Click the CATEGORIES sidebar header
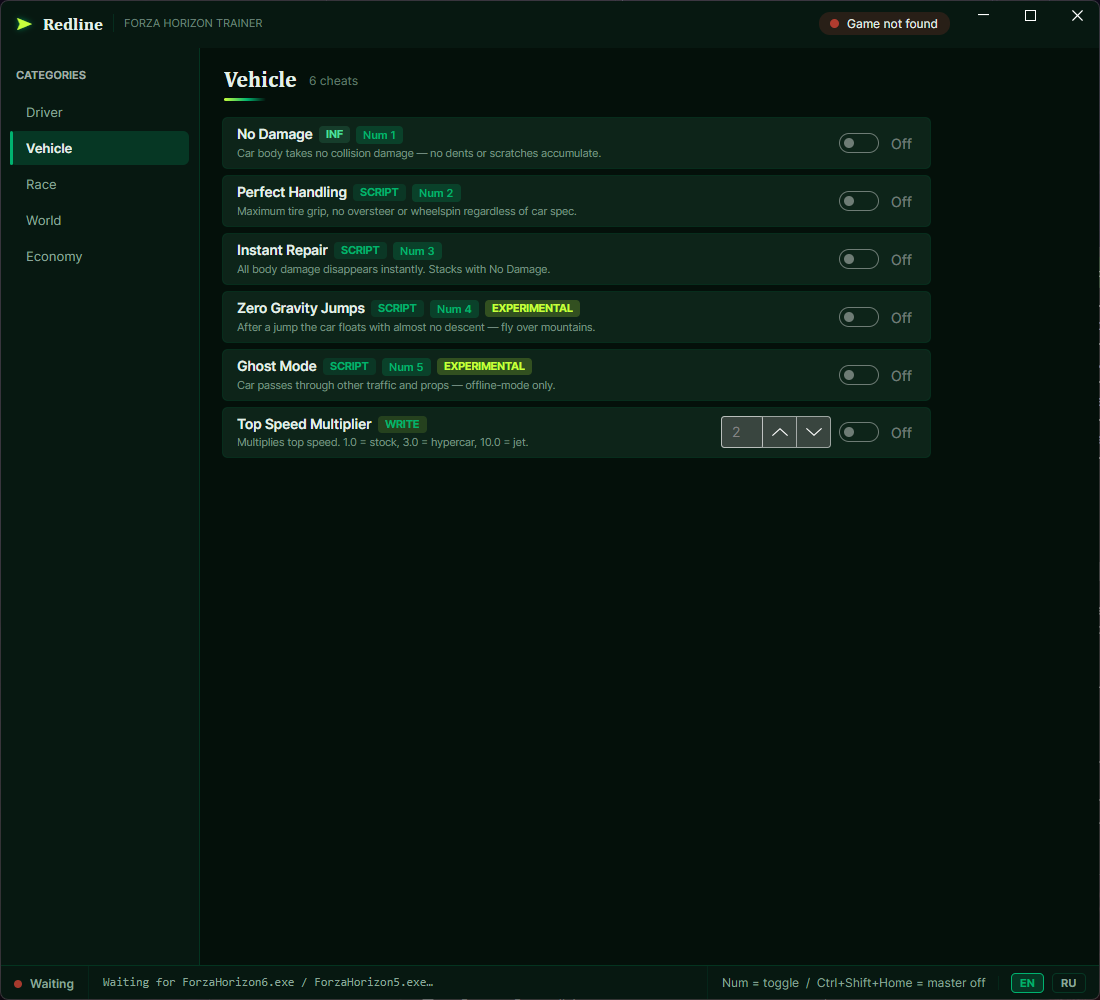 51,75
